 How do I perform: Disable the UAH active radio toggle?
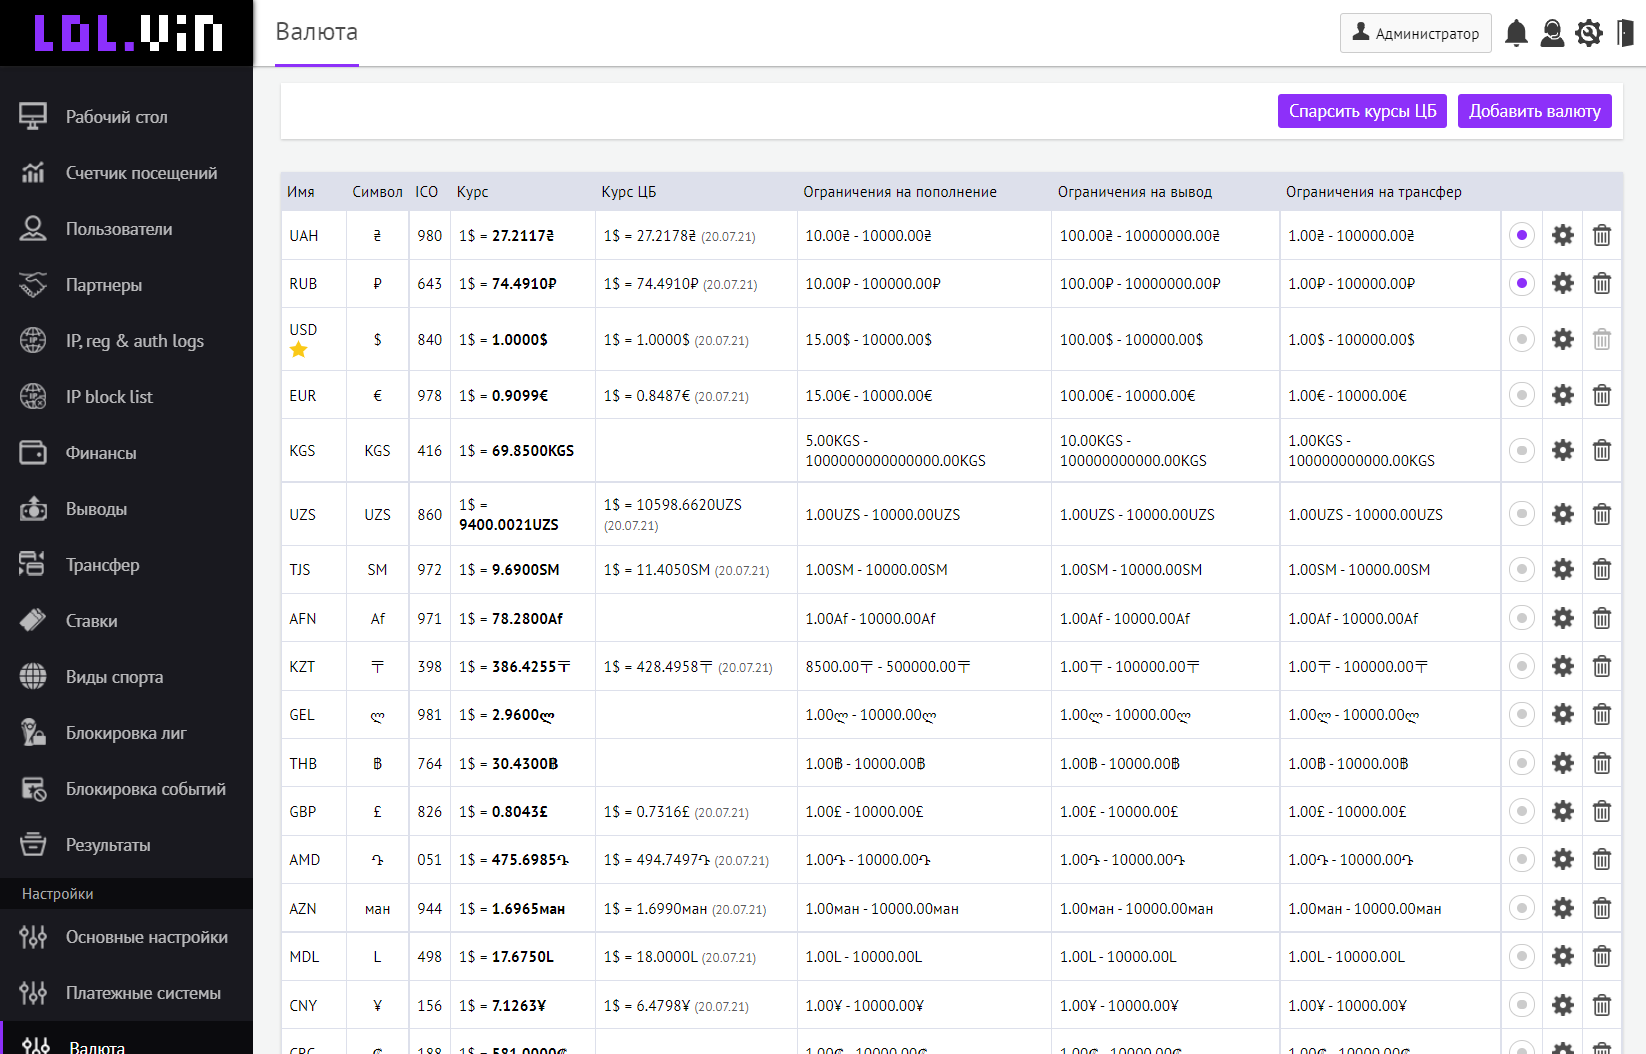(x=1521, y=235)
